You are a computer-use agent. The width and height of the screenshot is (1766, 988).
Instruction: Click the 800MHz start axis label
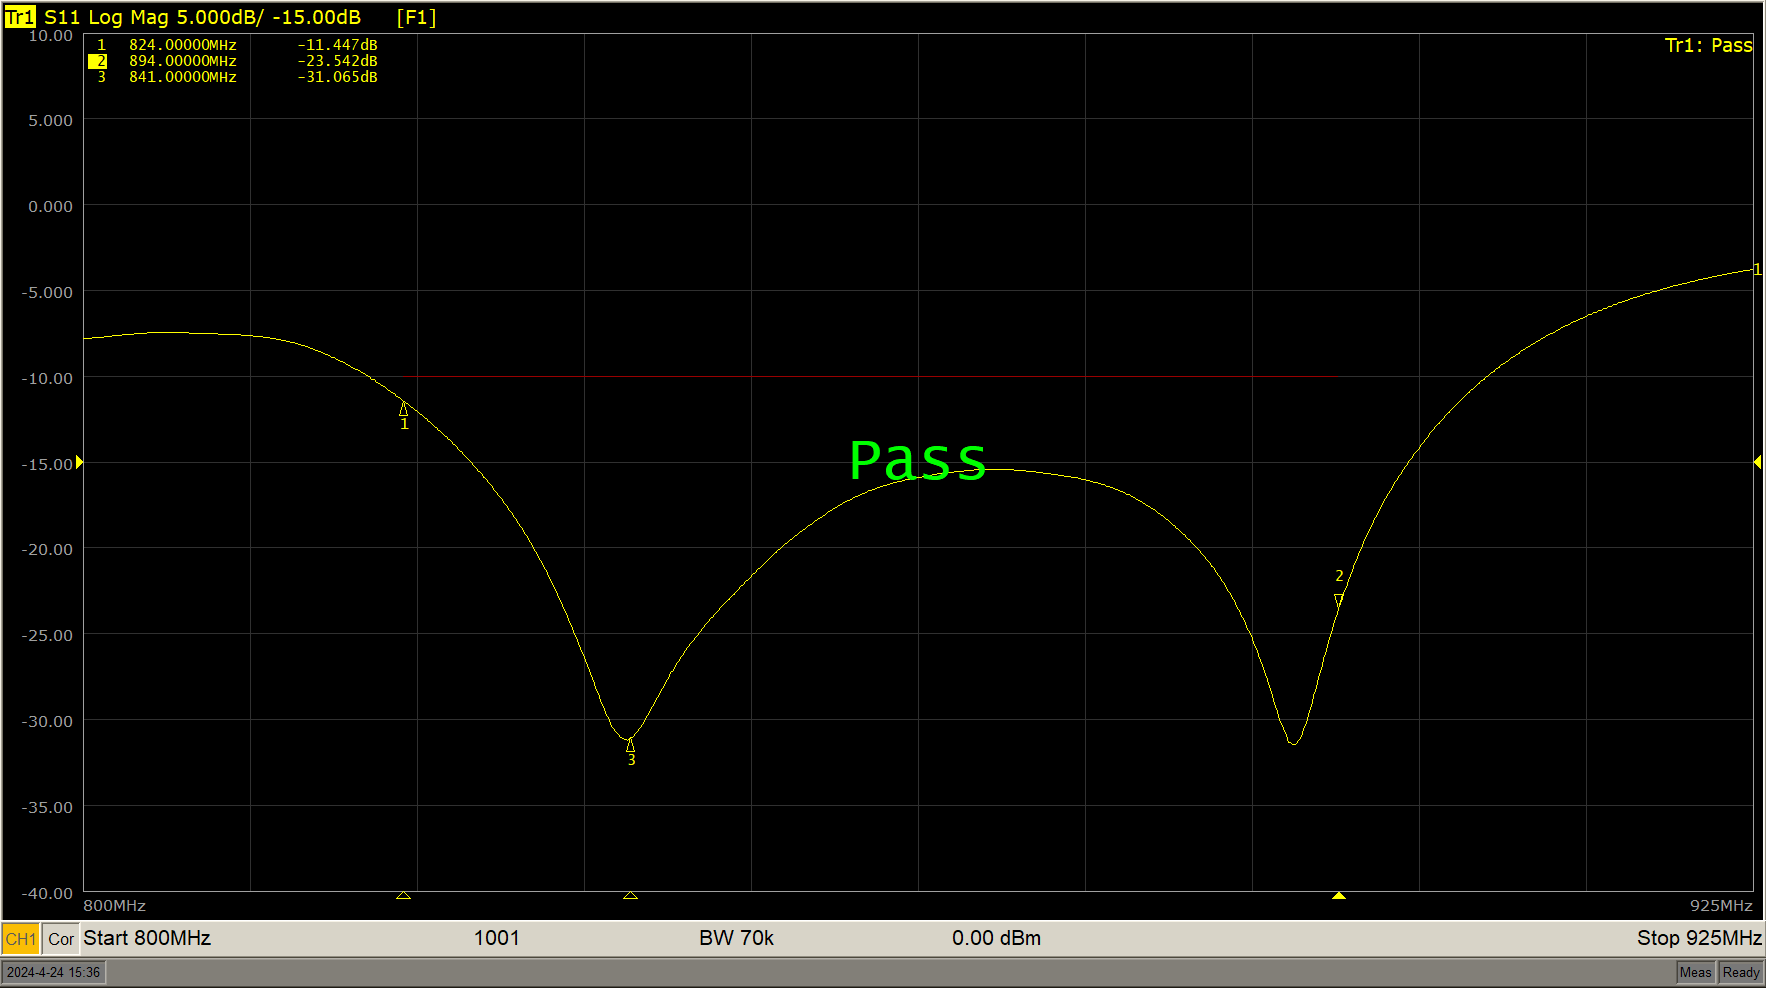(x=115, y=906)
